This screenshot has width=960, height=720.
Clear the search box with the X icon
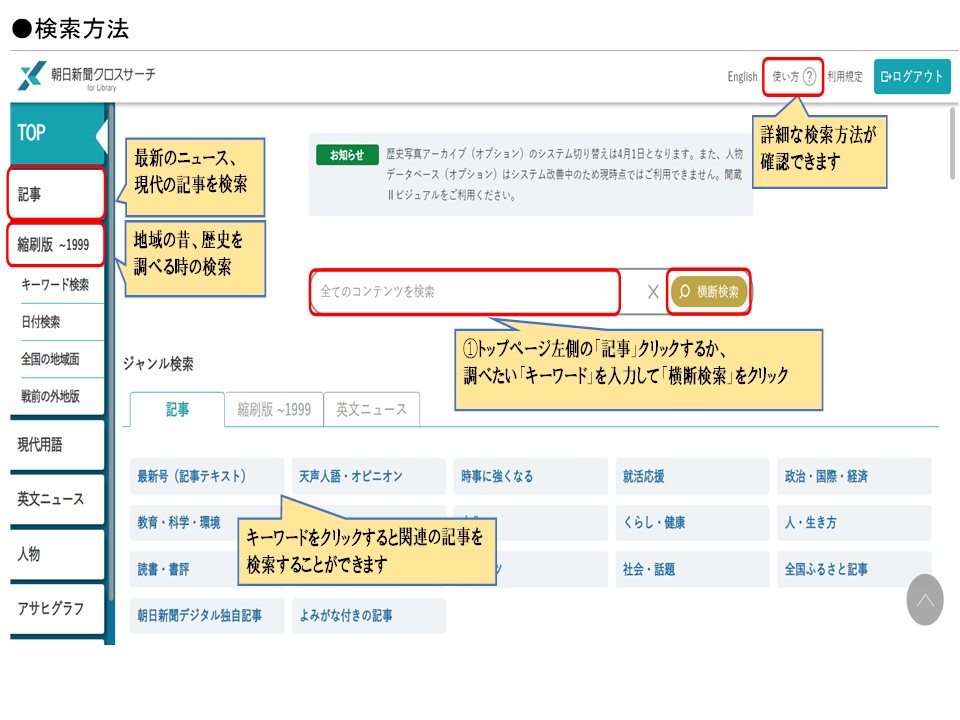pyautogui.click(x=653, y=292)
